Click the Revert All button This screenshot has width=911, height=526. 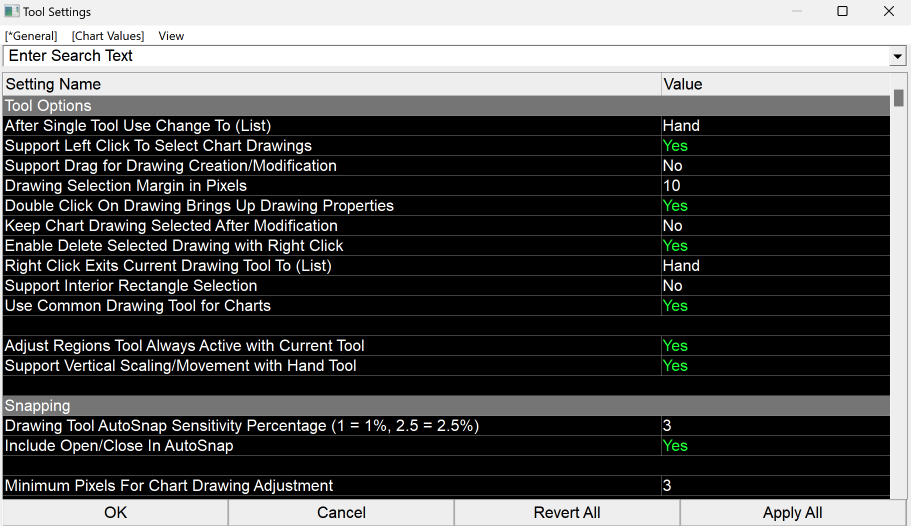pos(567,513)
